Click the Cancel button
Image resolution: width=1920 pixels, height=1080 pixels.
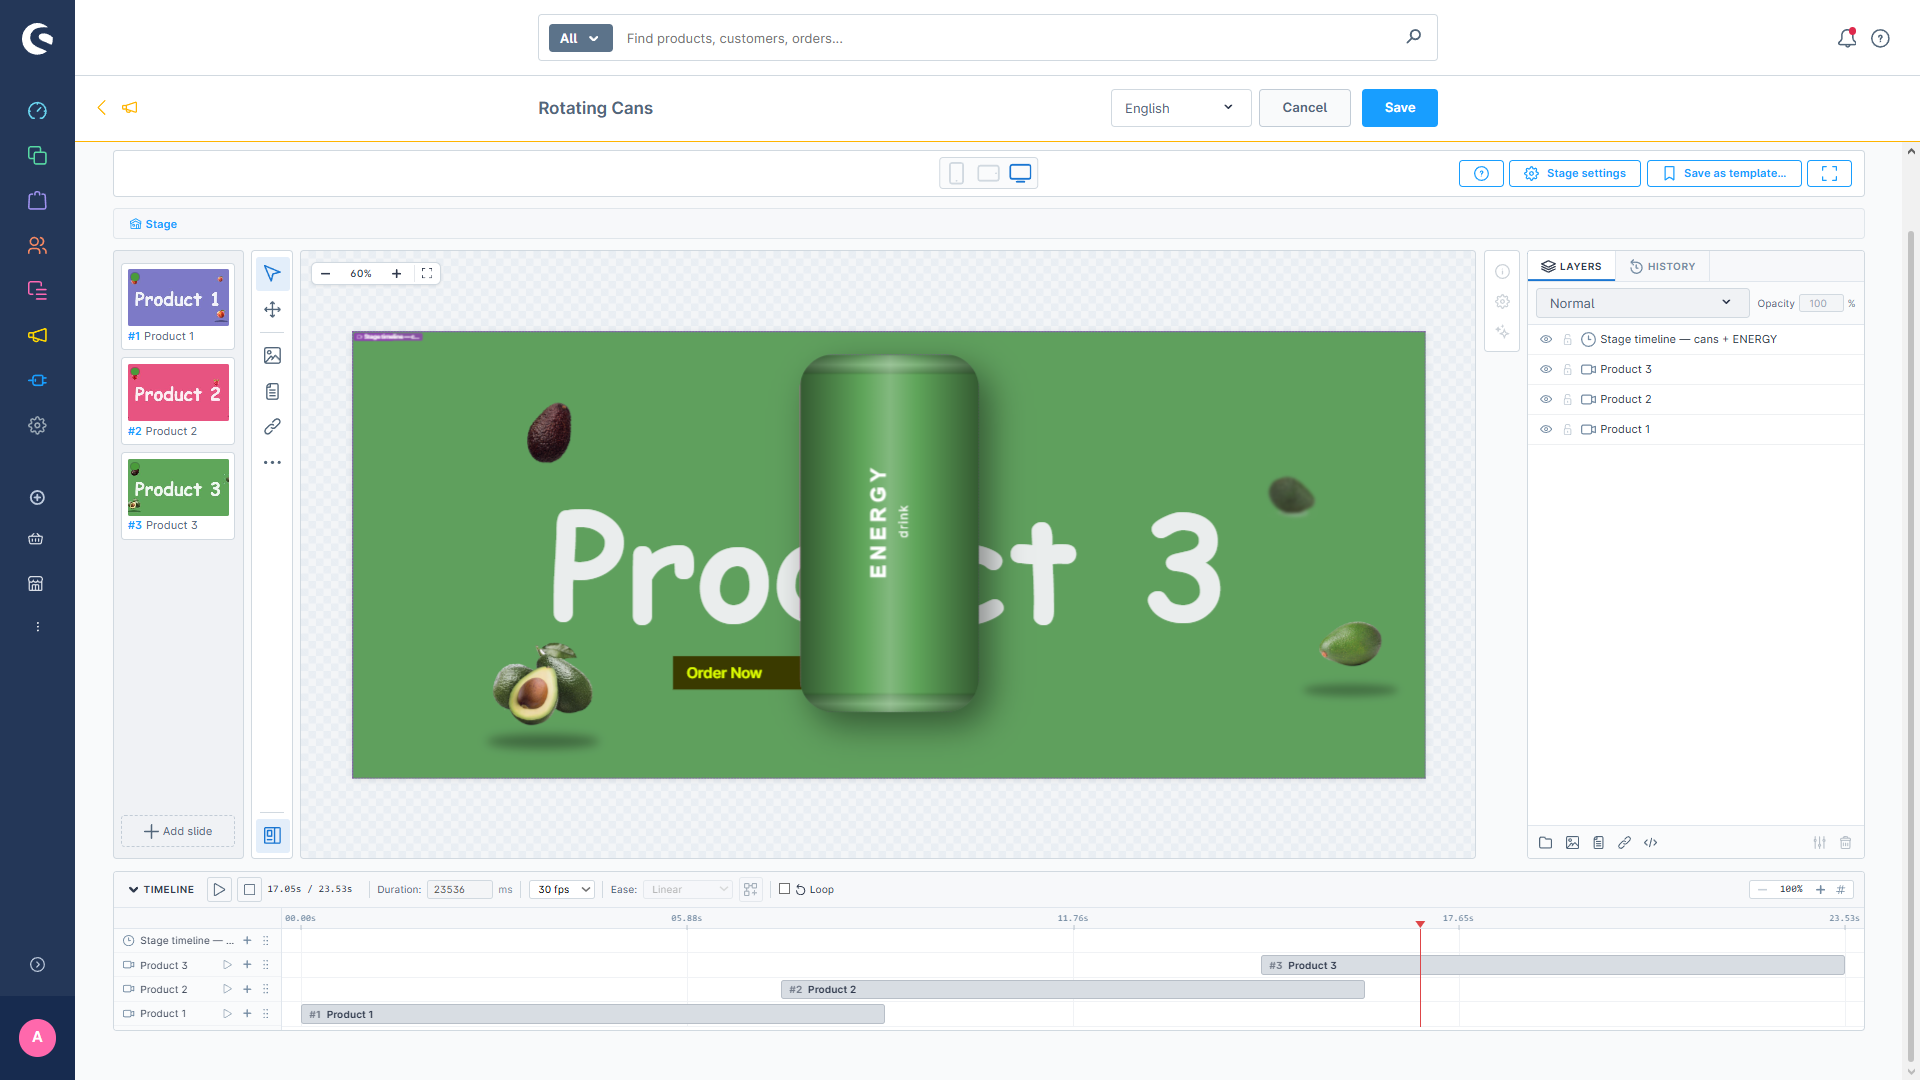point(1304,108)
